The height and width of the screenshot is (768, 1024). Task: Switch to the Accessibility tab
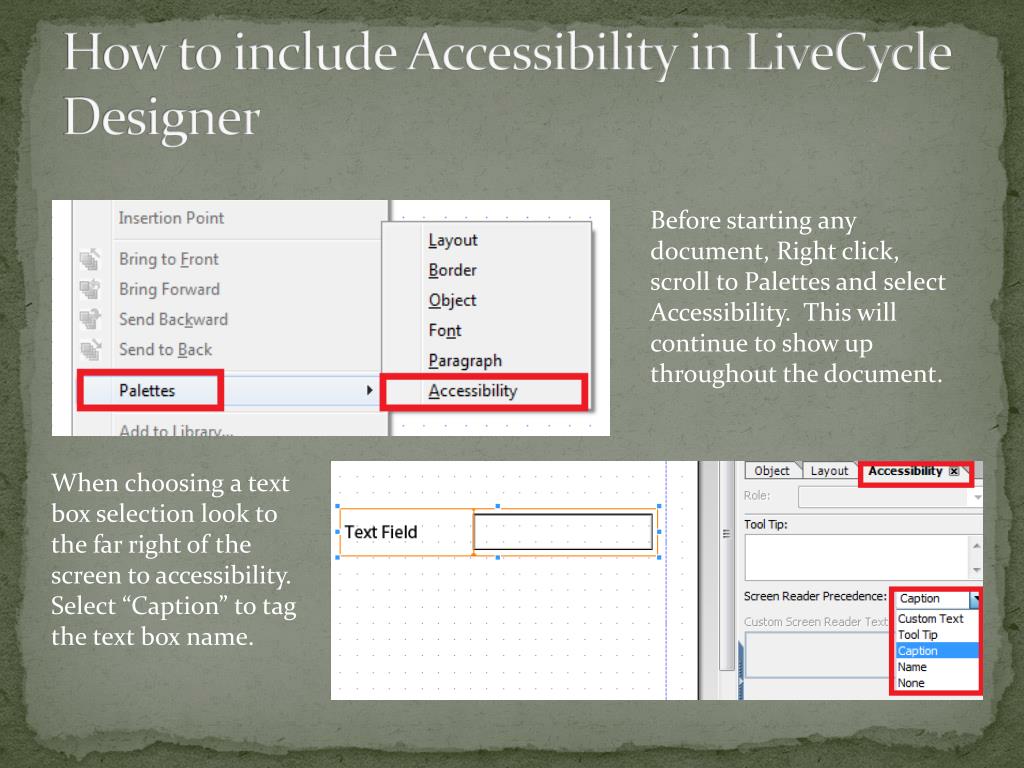pos(905,471)
